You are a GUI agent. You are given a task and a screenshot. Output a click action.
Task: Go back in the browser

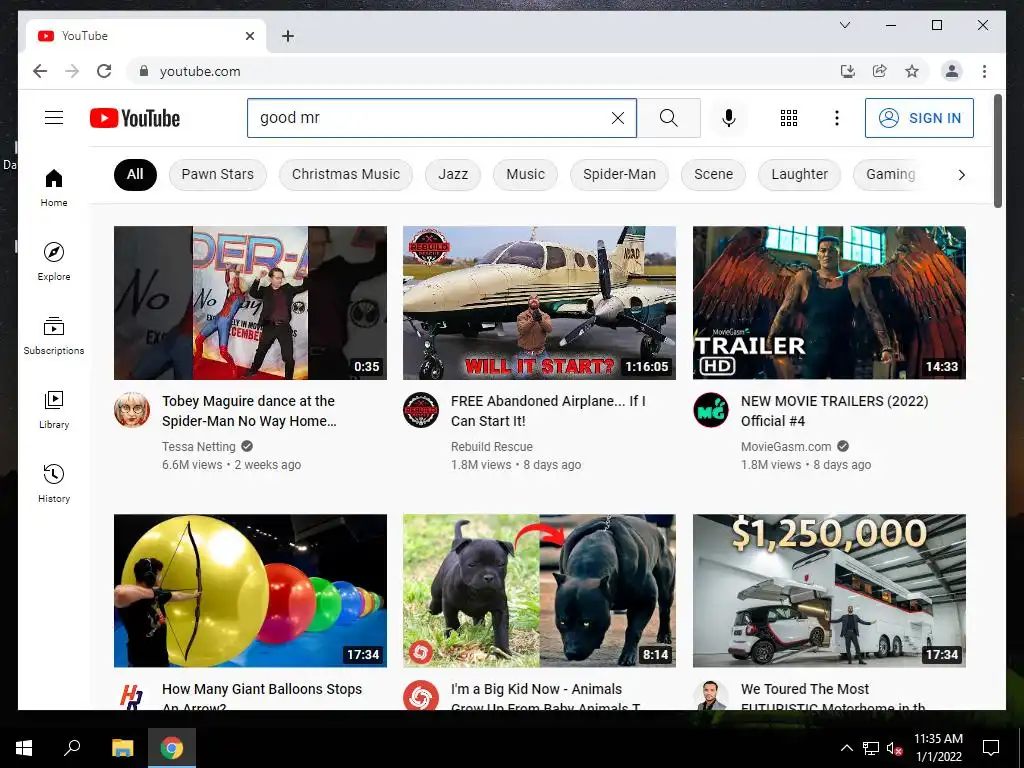40,71
